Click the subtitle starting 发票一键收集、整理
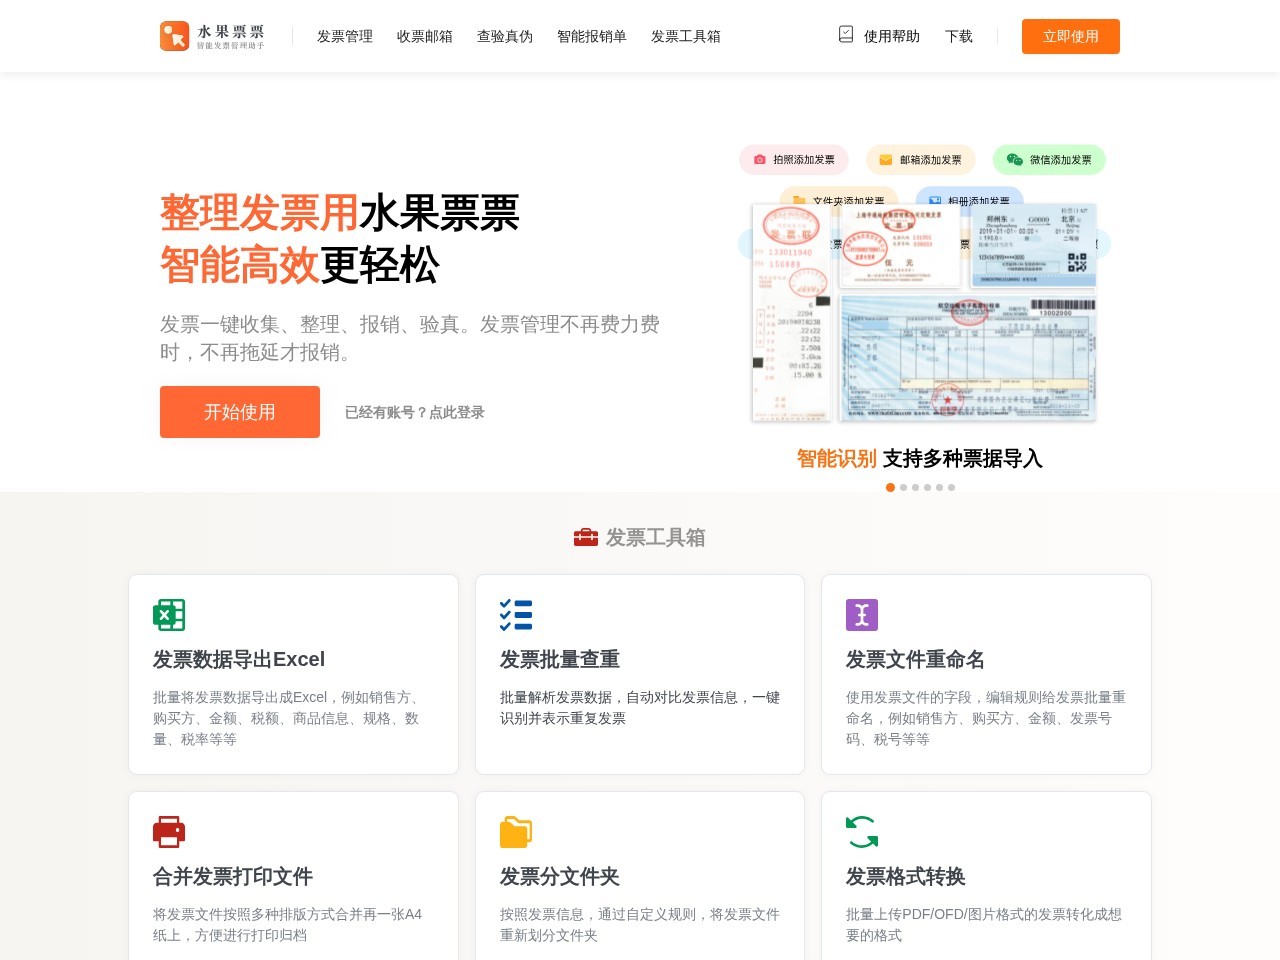The image size is (1280, 960). pos(410,338)
